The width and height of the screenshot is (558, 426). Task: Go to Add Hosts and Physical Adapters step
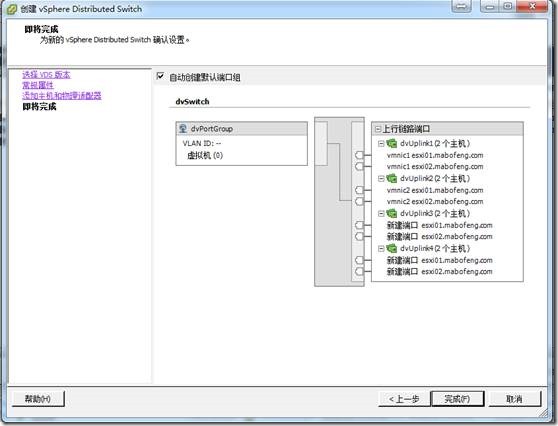(x=62, y=95)
